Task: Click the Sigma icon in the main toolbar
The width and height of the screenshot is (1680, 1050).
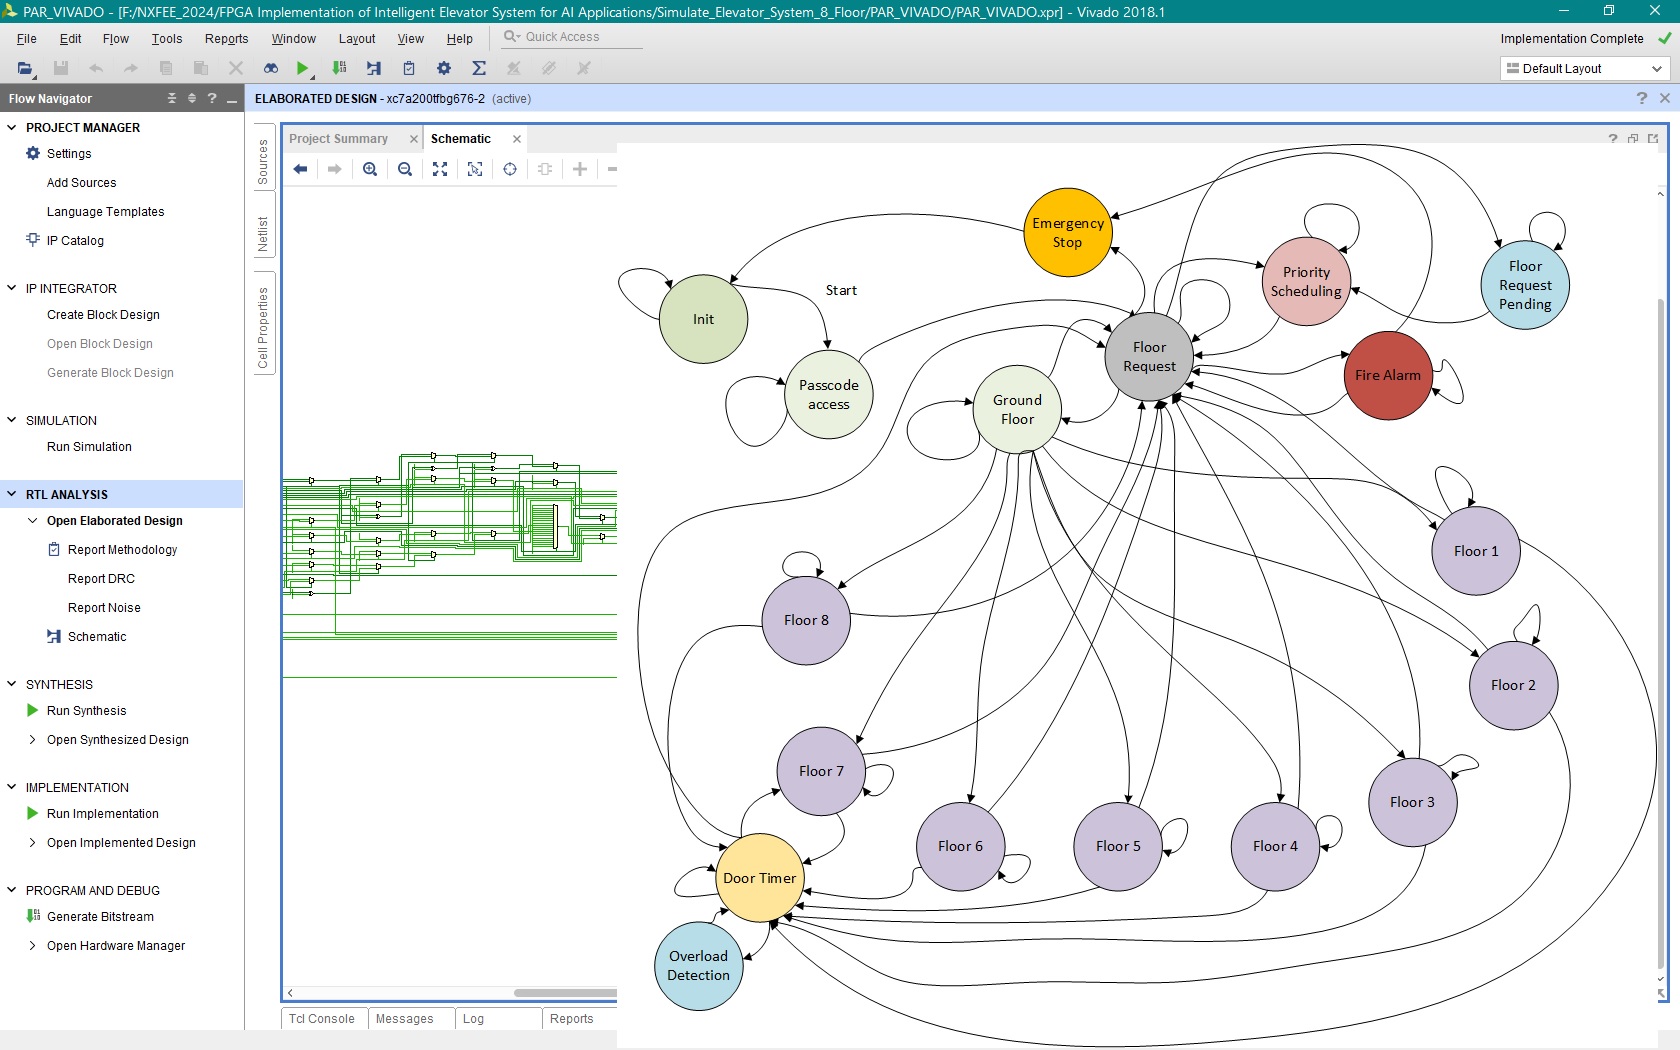Action: pos(479,68)
